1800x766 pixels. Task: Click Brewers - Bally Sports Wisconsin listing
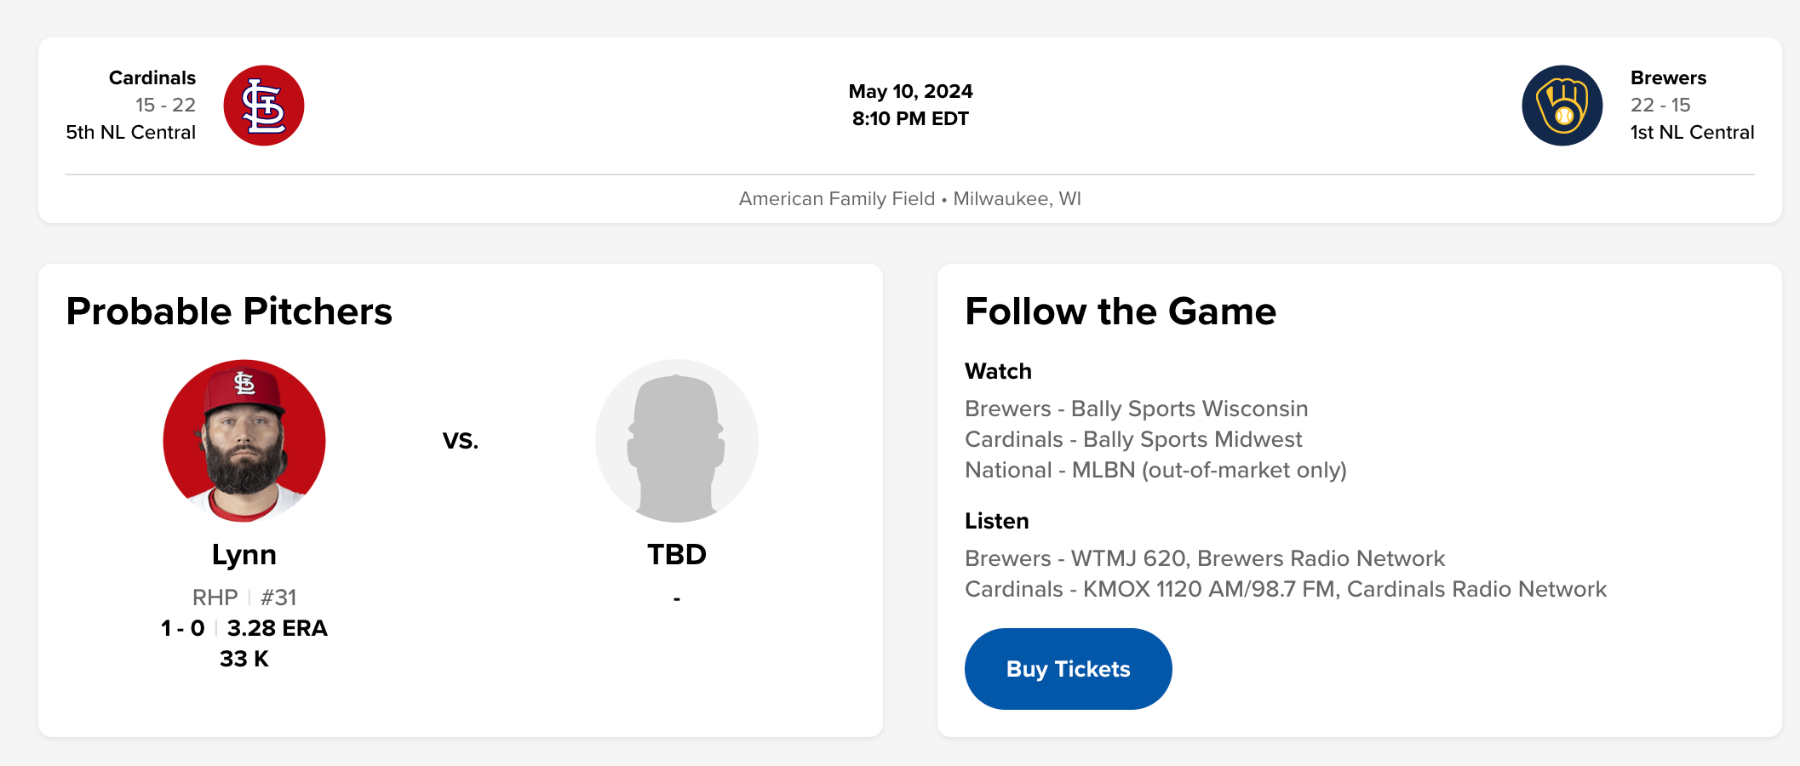(1136, 409)
